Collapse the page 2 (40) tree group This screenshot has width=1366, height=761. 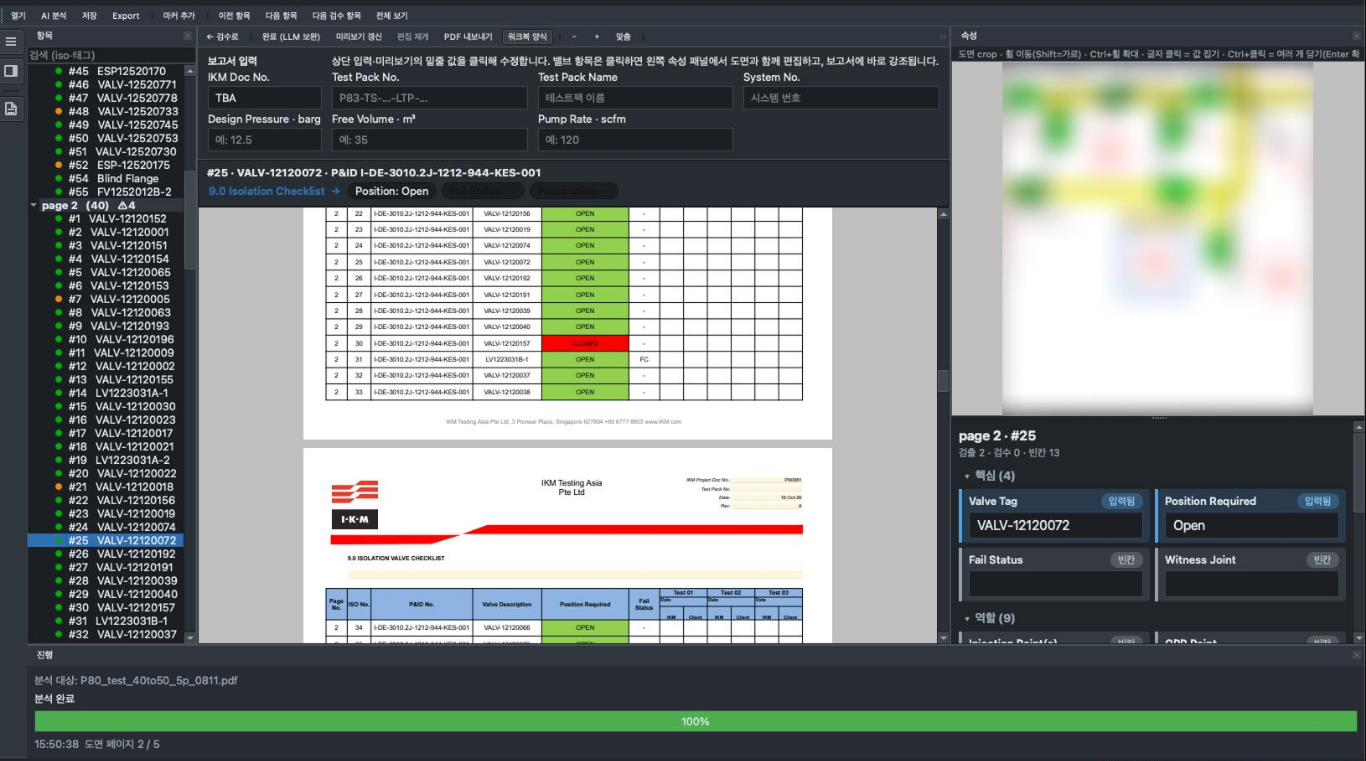point(35,206)
